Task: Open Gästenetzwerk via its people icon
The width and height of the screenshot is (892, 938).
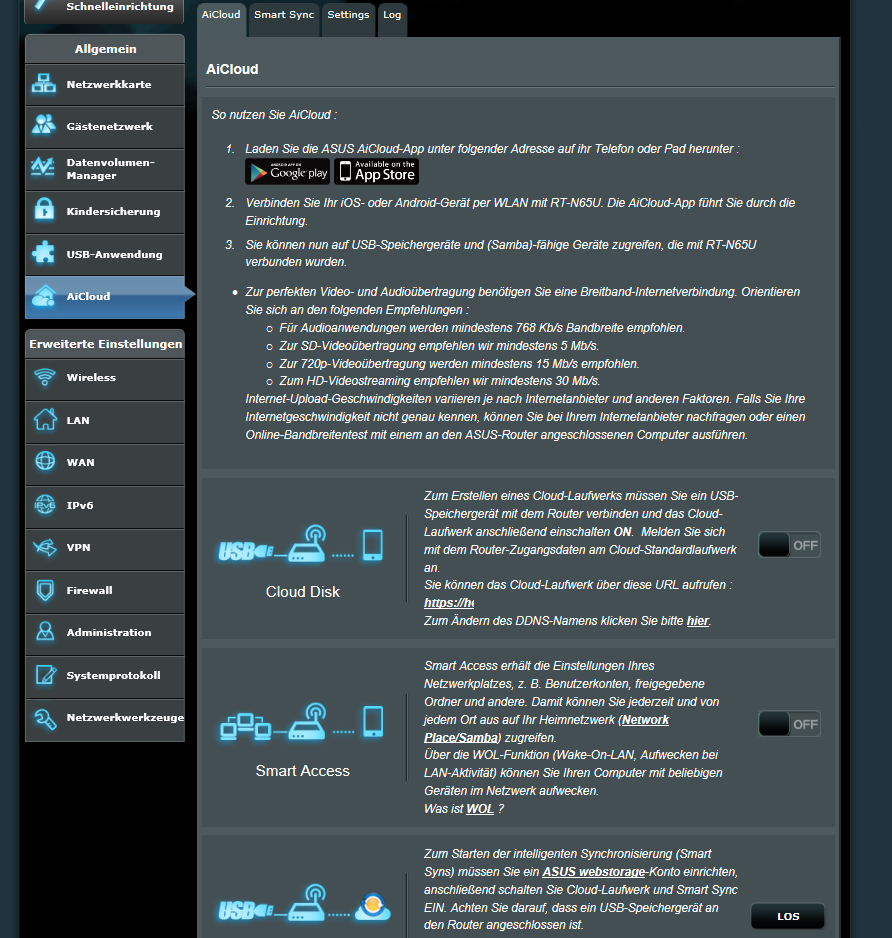Action: pyautogui.click(x=45, y=127)
